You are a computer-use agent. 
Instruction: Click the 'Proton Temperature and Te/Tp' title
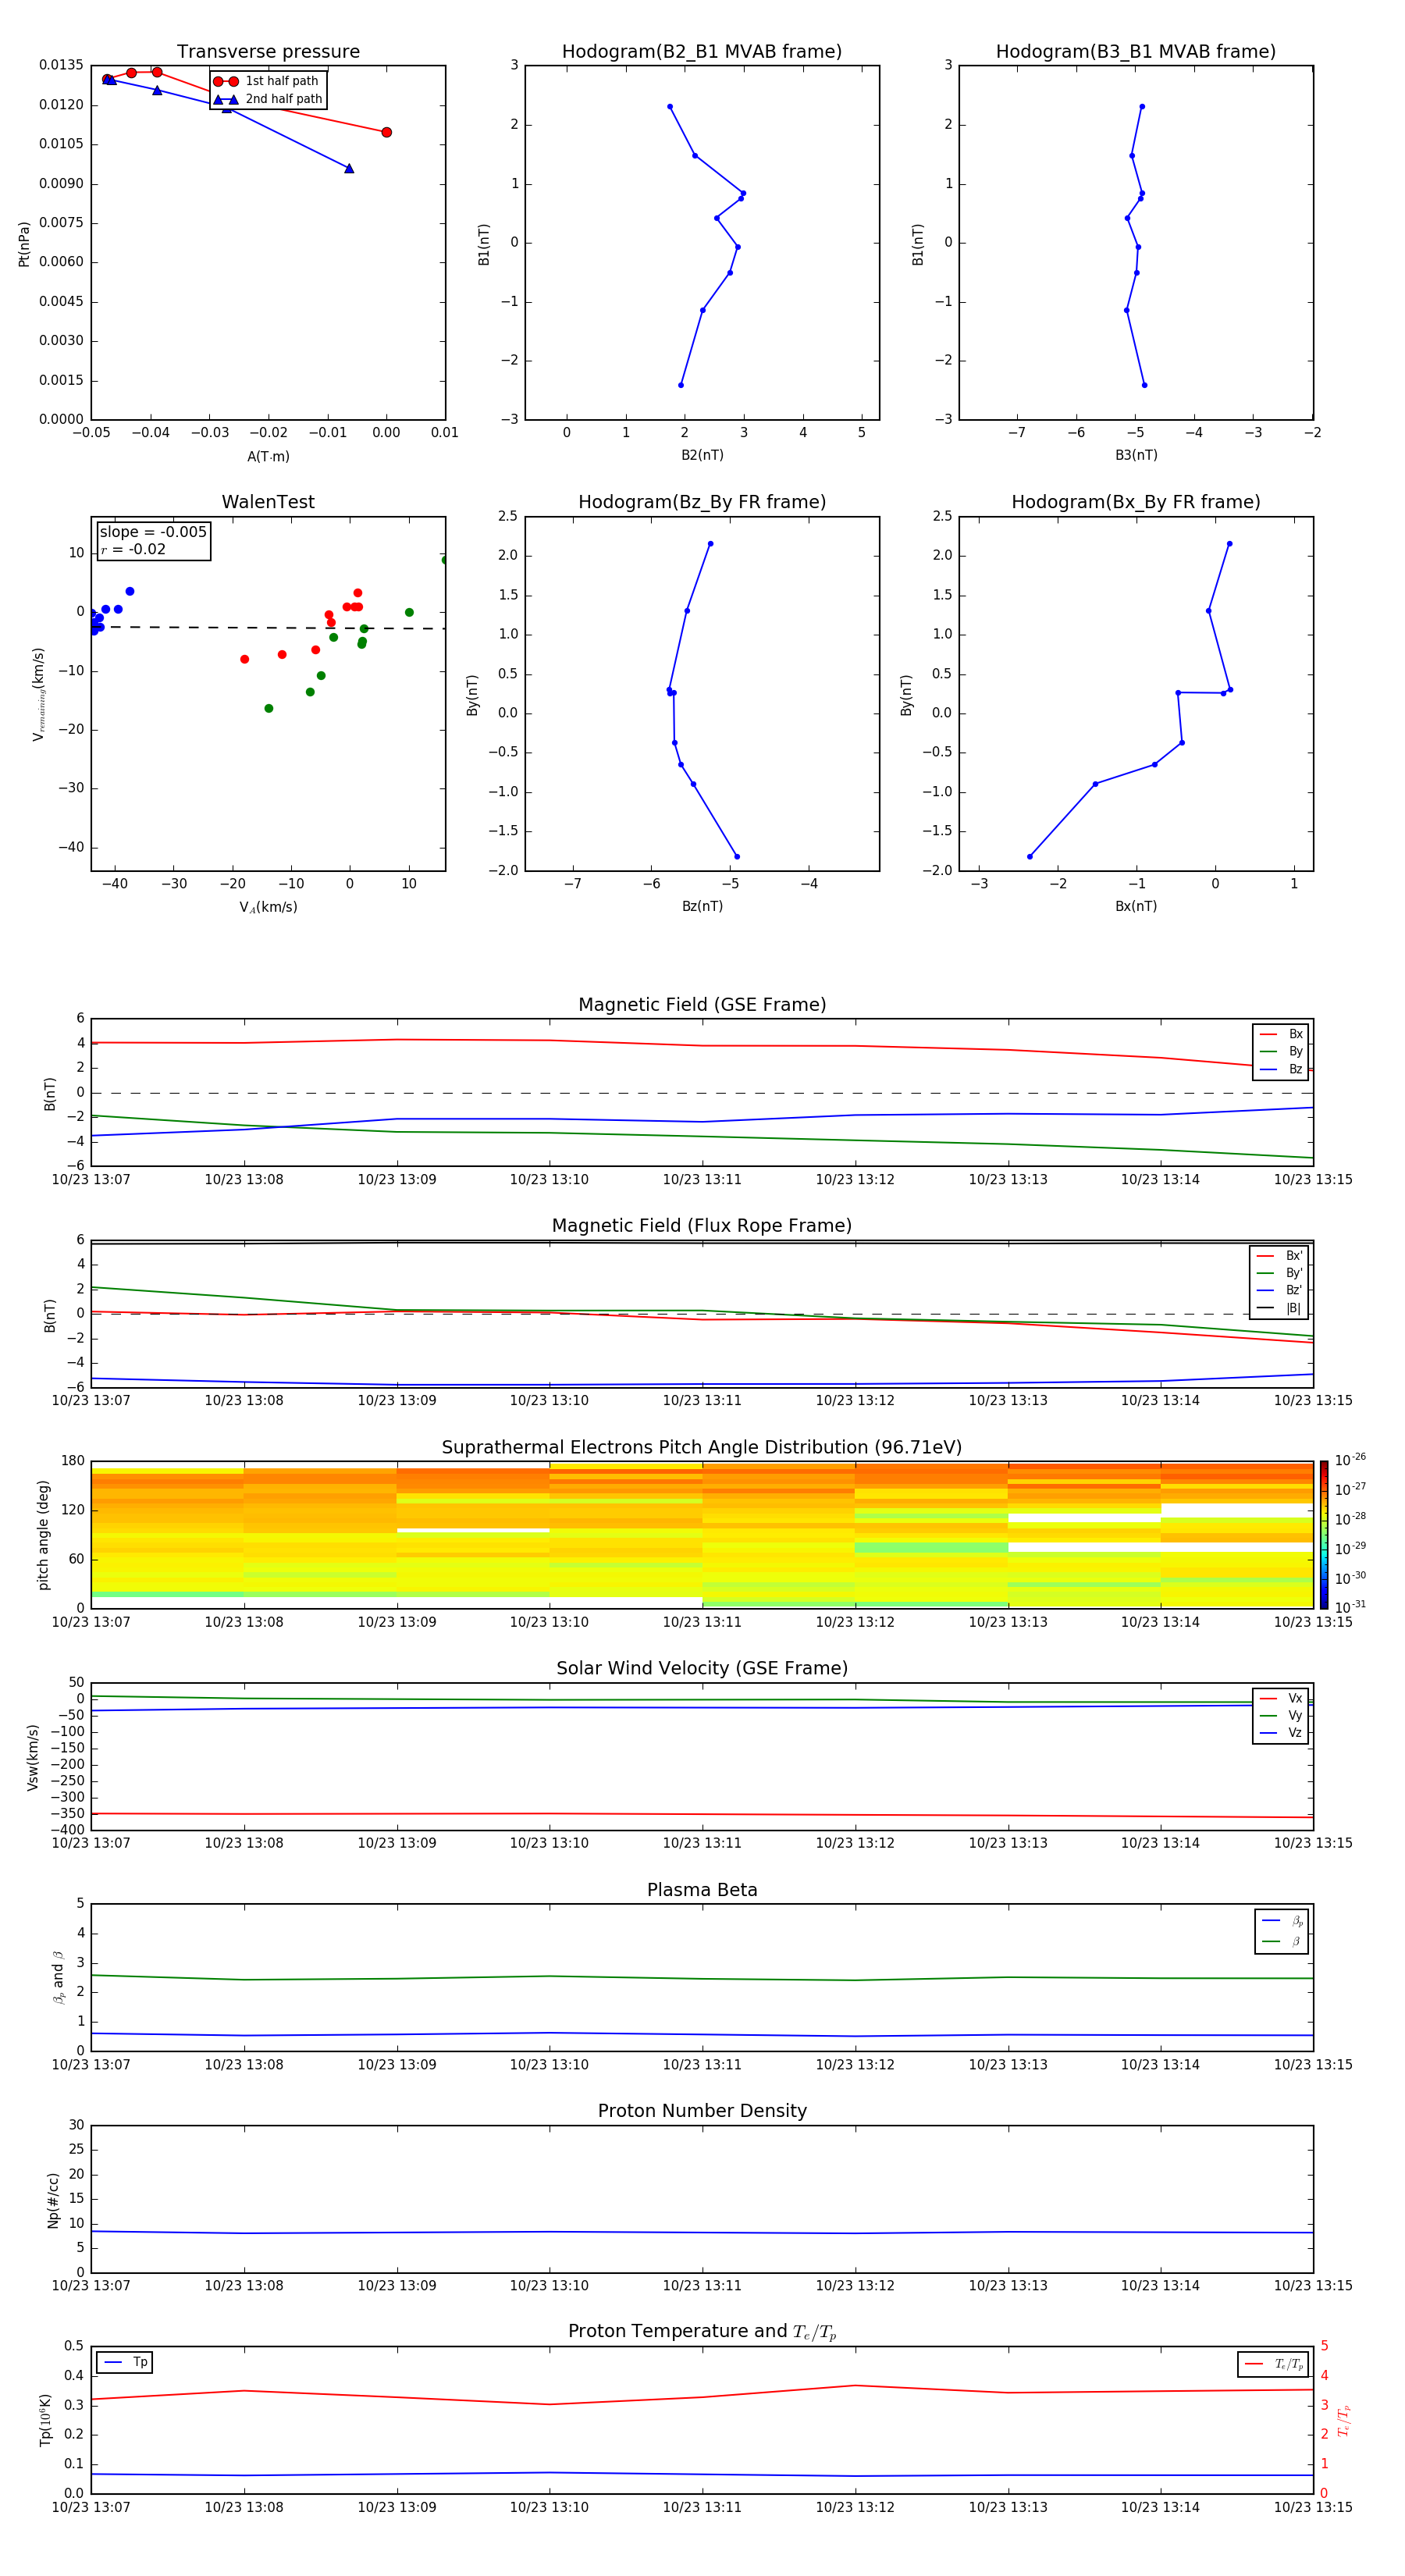click(x=702, y=2332)
